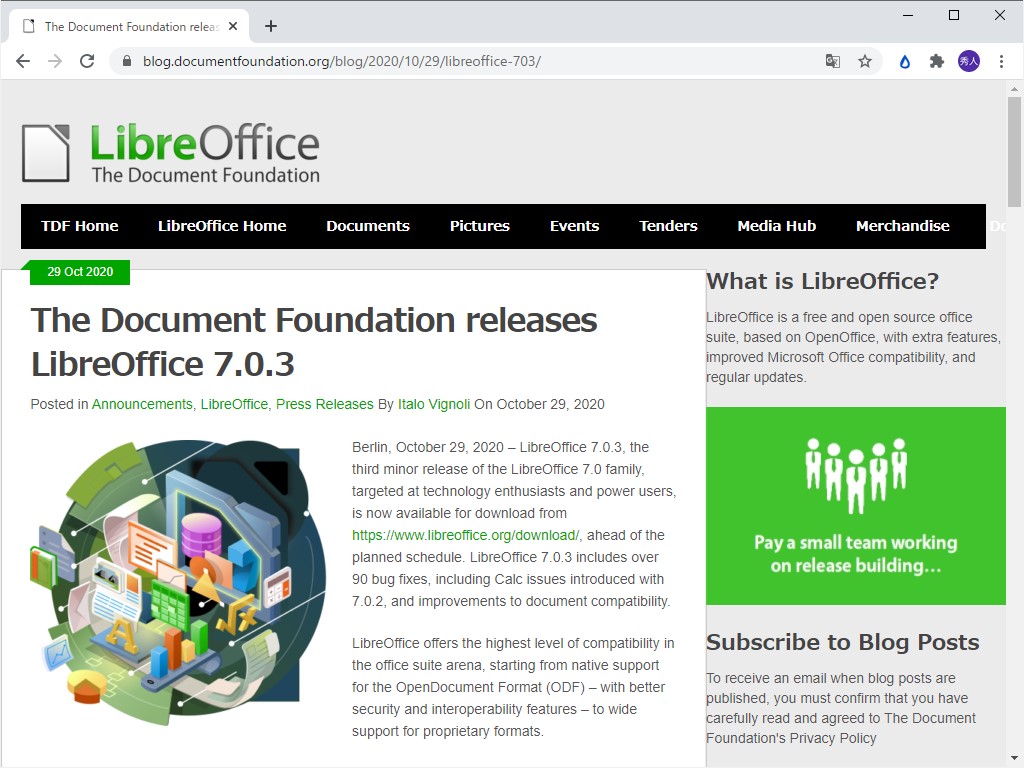Open the Events section
Viewport: 1024px width, 768px height.
[574, 226]
